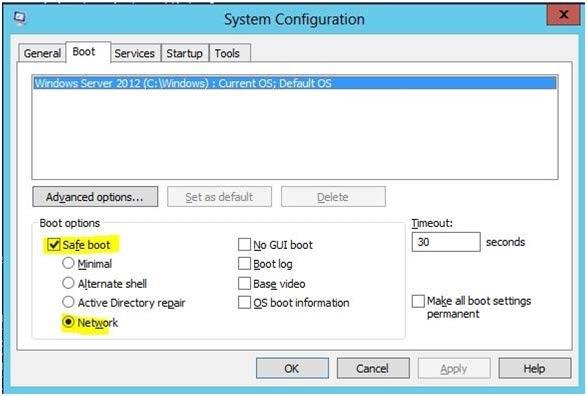The image size is (587, 396).
Task: Go to the Startup tab
Action: (x=185, y=53)
